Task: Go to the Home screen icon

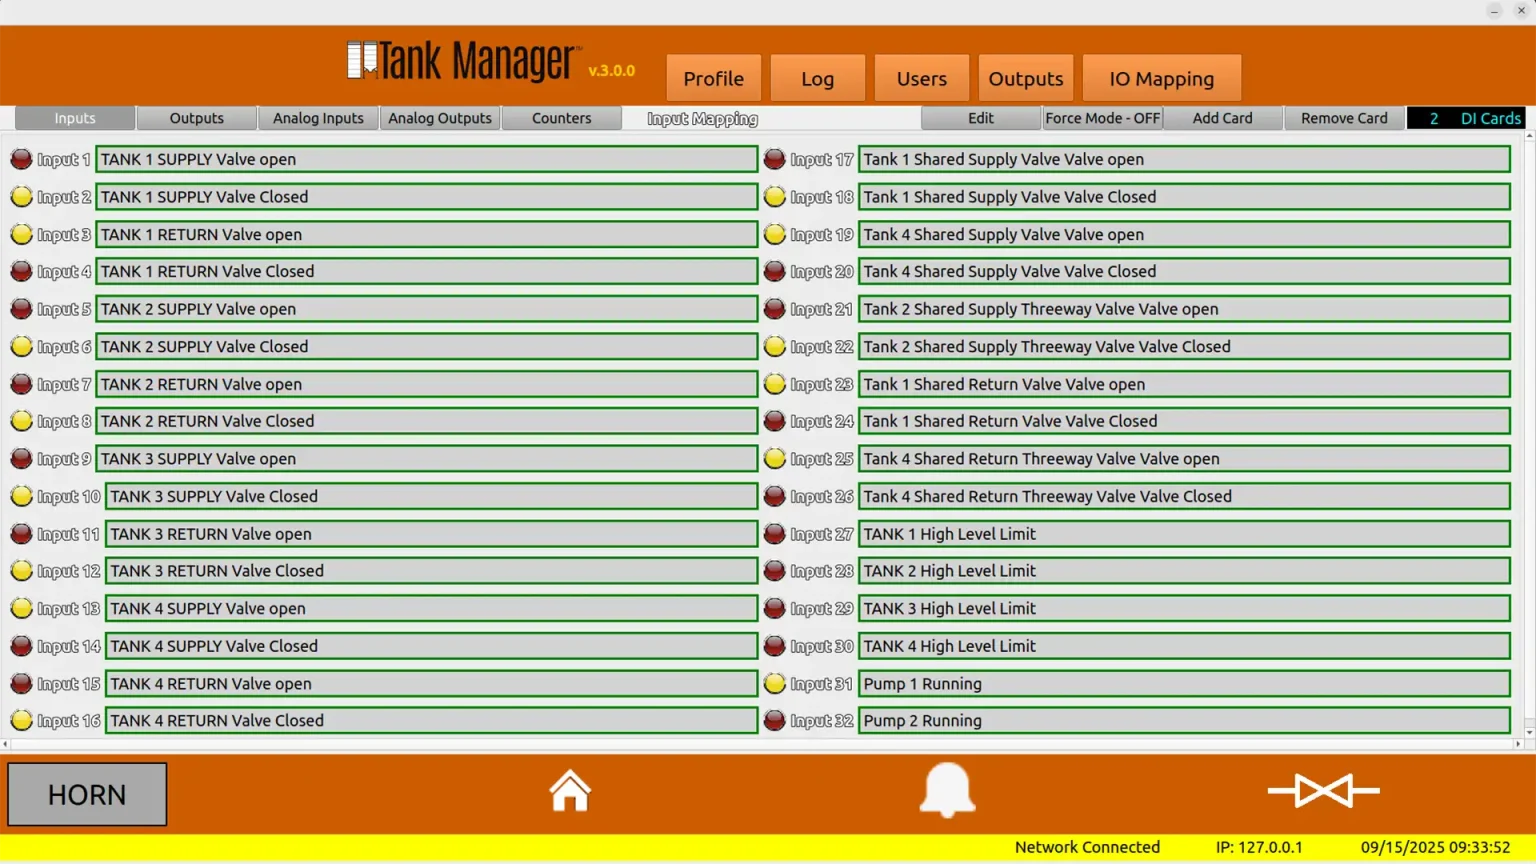Action: tap(570, 790)
